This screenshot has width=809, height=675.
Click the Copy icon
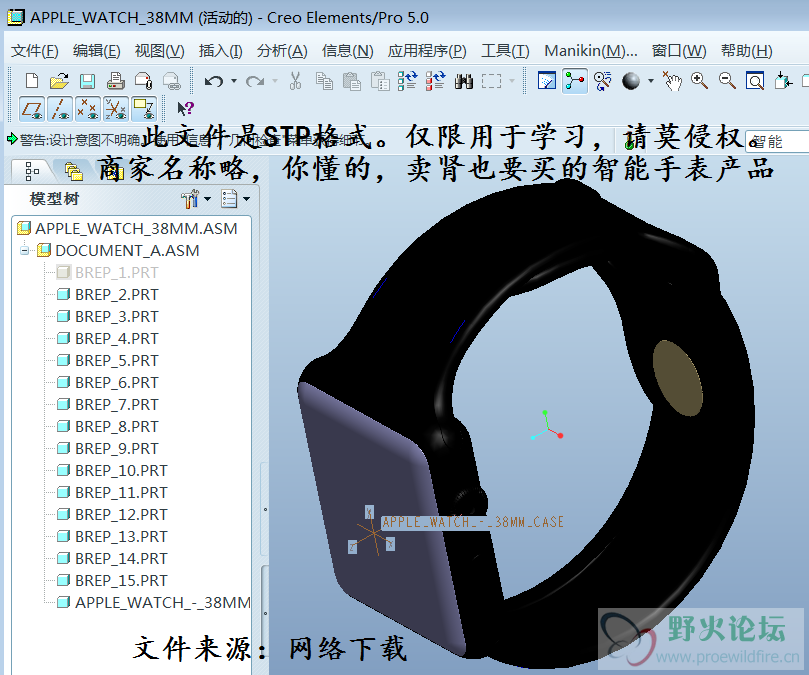coord(324,81)
